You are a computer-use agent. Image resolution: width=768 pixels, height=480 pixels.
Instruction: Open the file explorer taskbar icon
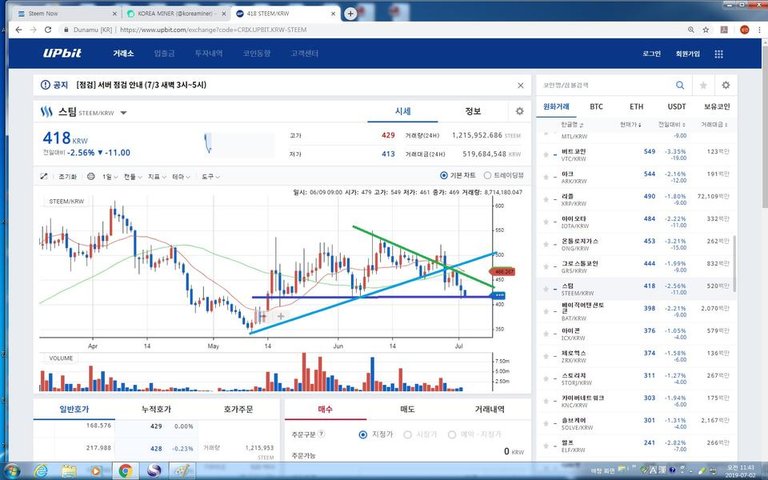[69, 471]
